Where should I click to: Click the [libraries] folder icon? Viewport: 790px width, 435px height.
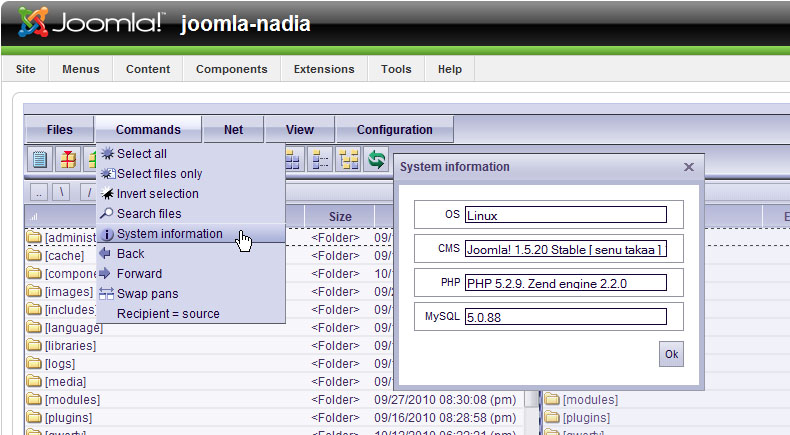click(x=34, y=345)
